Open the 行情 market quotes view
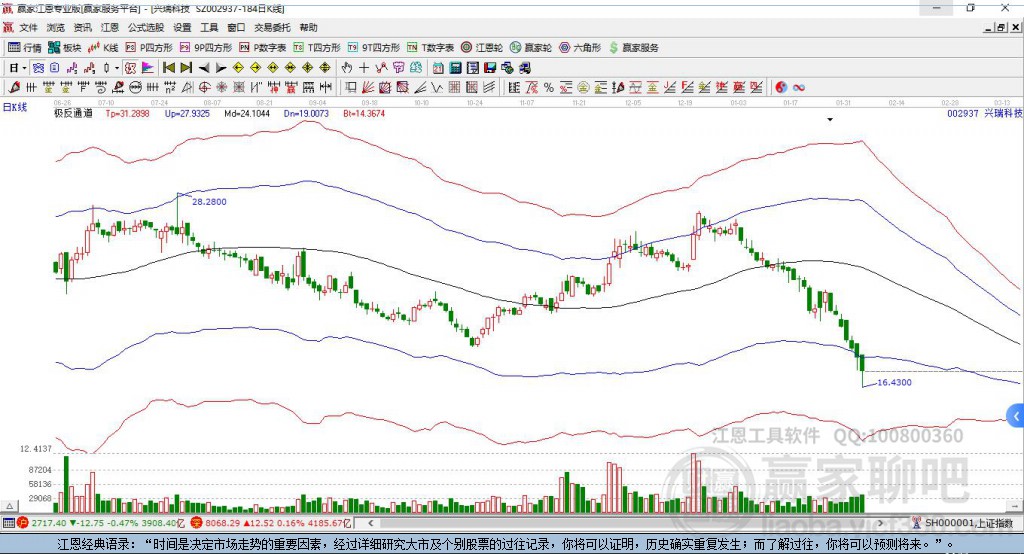Screen dimensions: 1024x554 [24, 48]
